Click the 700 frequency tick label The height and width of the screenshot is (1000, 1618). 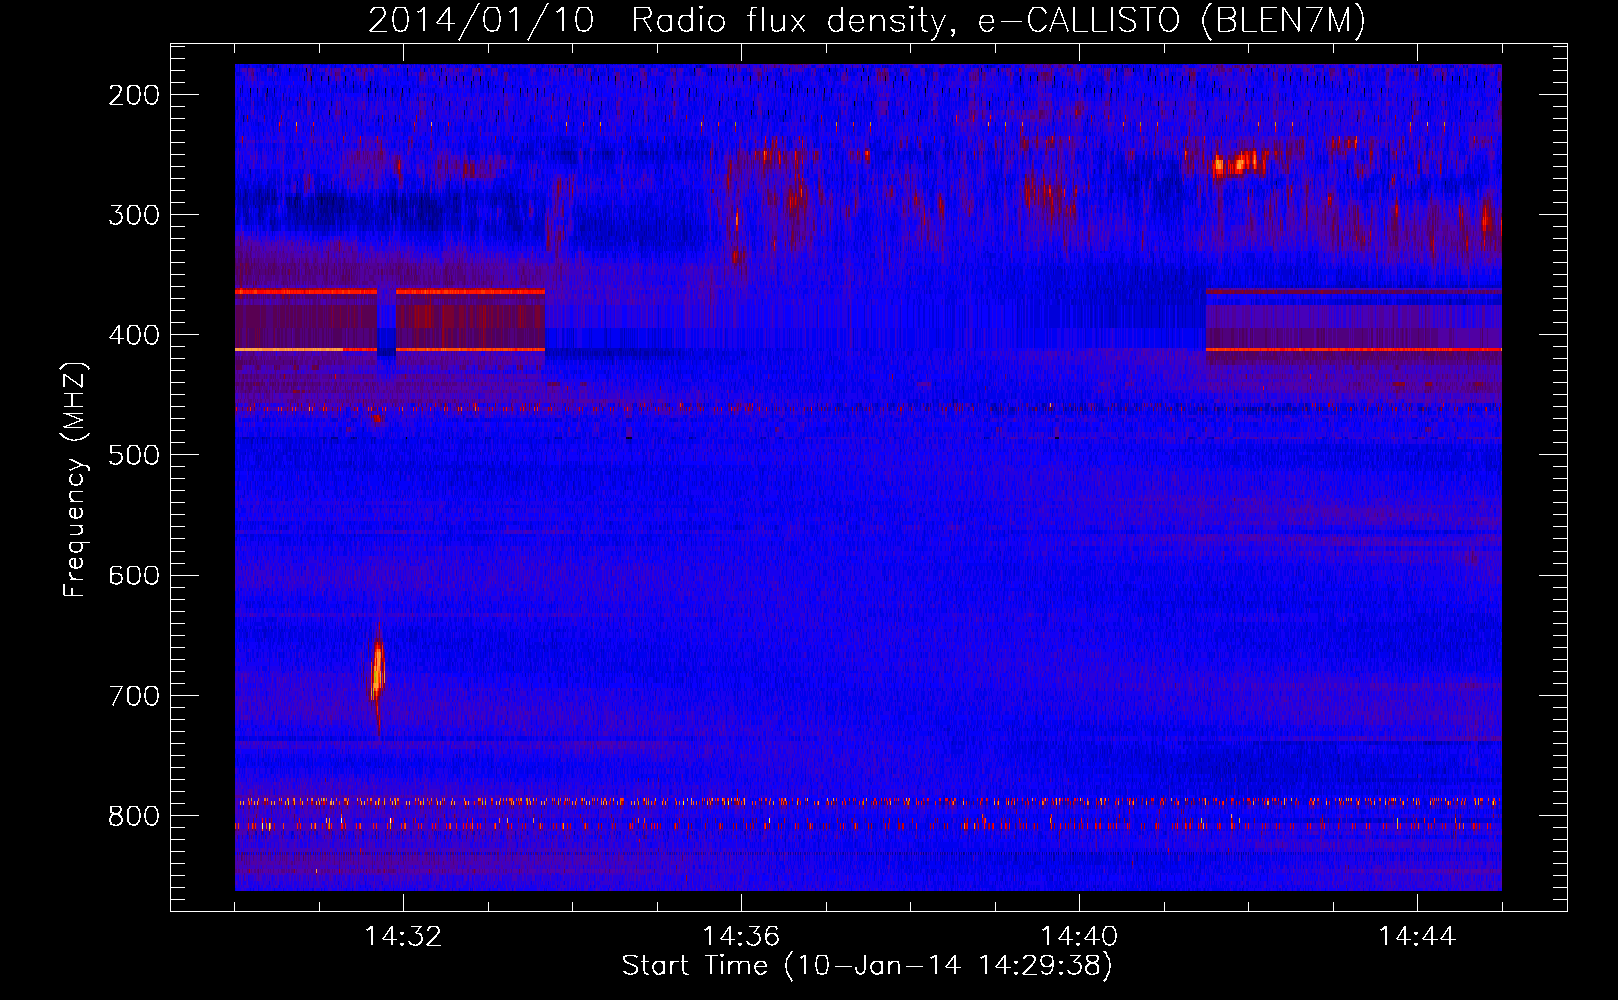134,696
